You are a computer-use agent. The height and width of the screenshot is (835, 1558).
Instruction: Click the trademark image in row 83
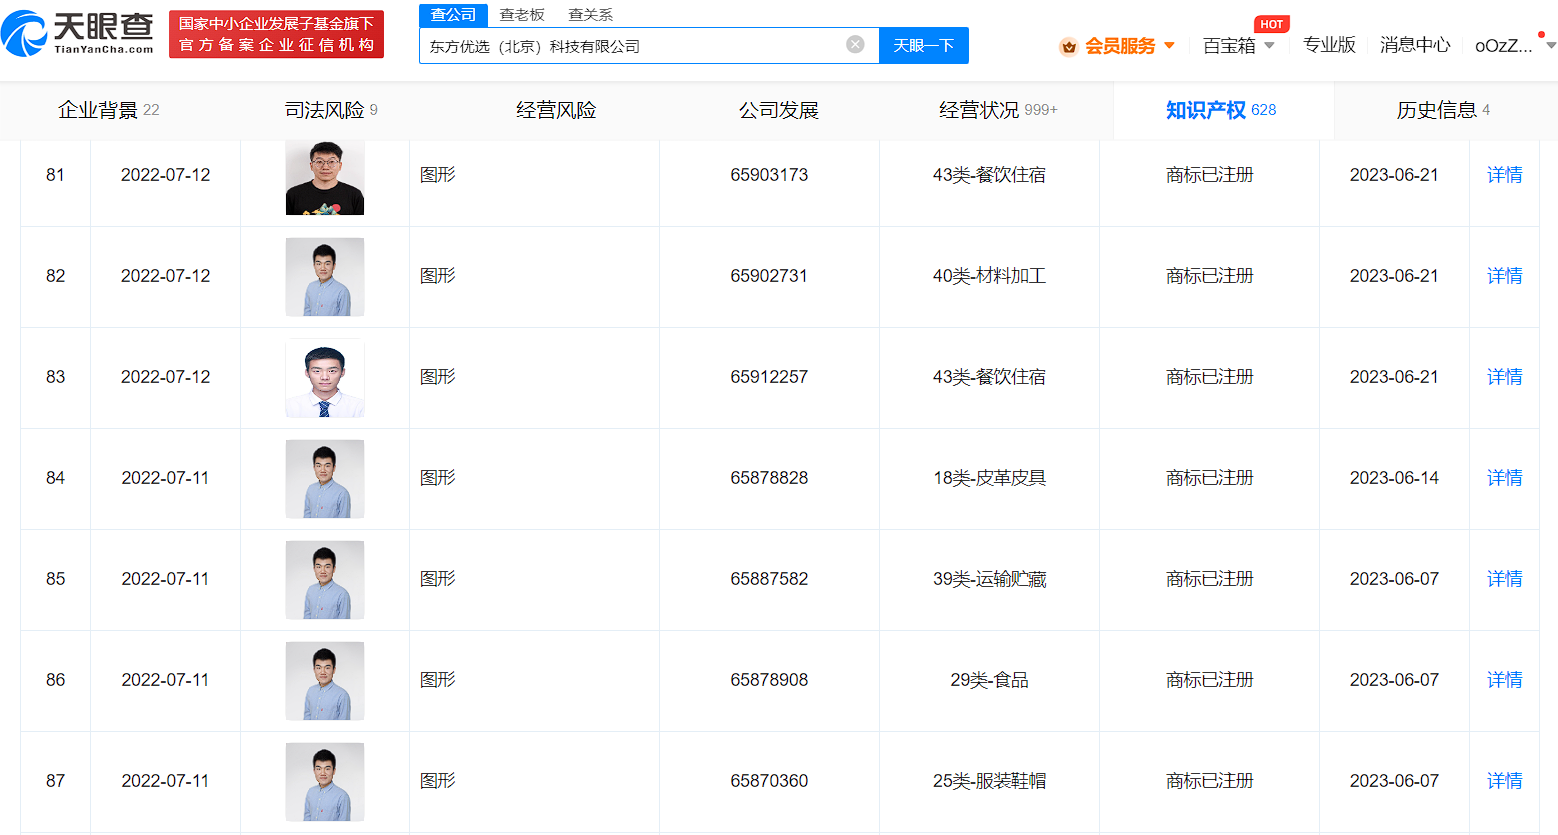(324, 377)
